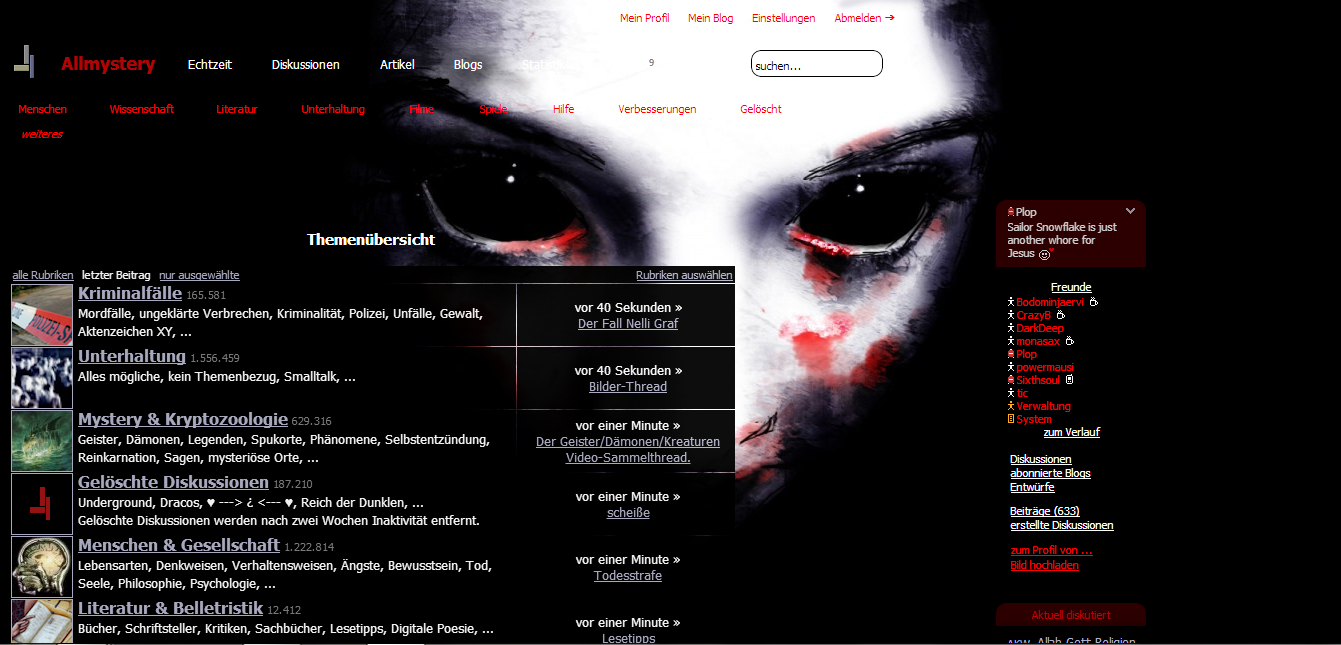
Task: Open 'Der Fall Nelli Graf' thread
Action: click(x=628, y=324)
